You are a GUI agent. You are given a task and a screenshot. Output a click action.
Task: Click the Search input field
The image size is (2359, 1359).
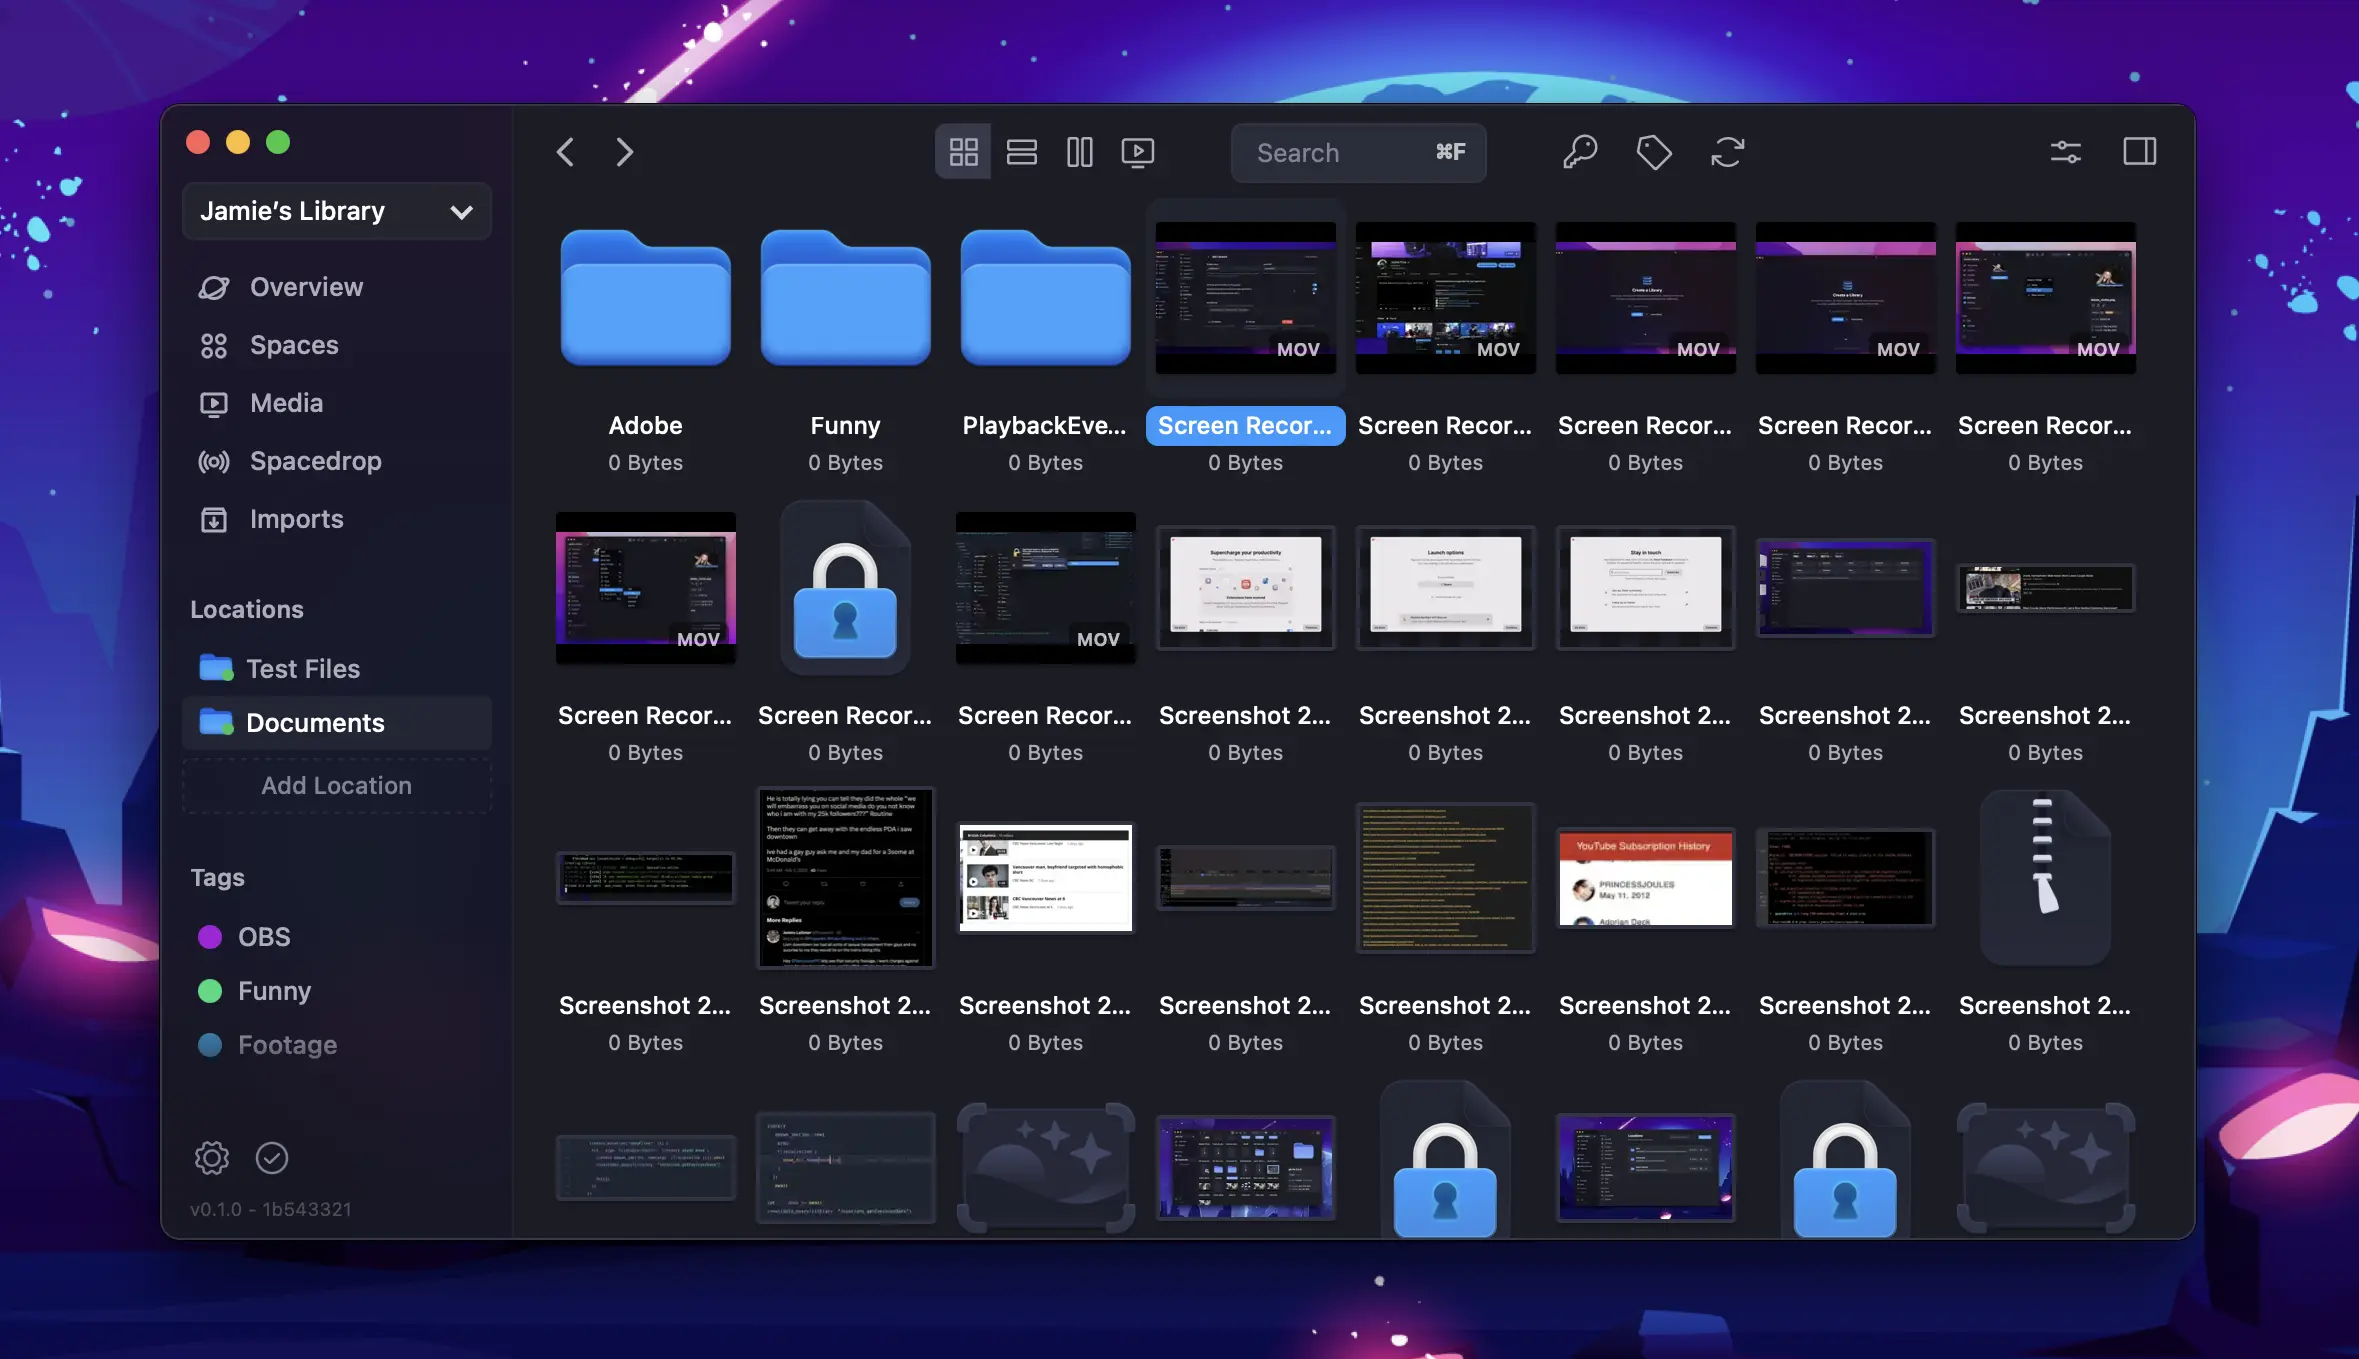pyautogui.click(x=1340, y=152)
